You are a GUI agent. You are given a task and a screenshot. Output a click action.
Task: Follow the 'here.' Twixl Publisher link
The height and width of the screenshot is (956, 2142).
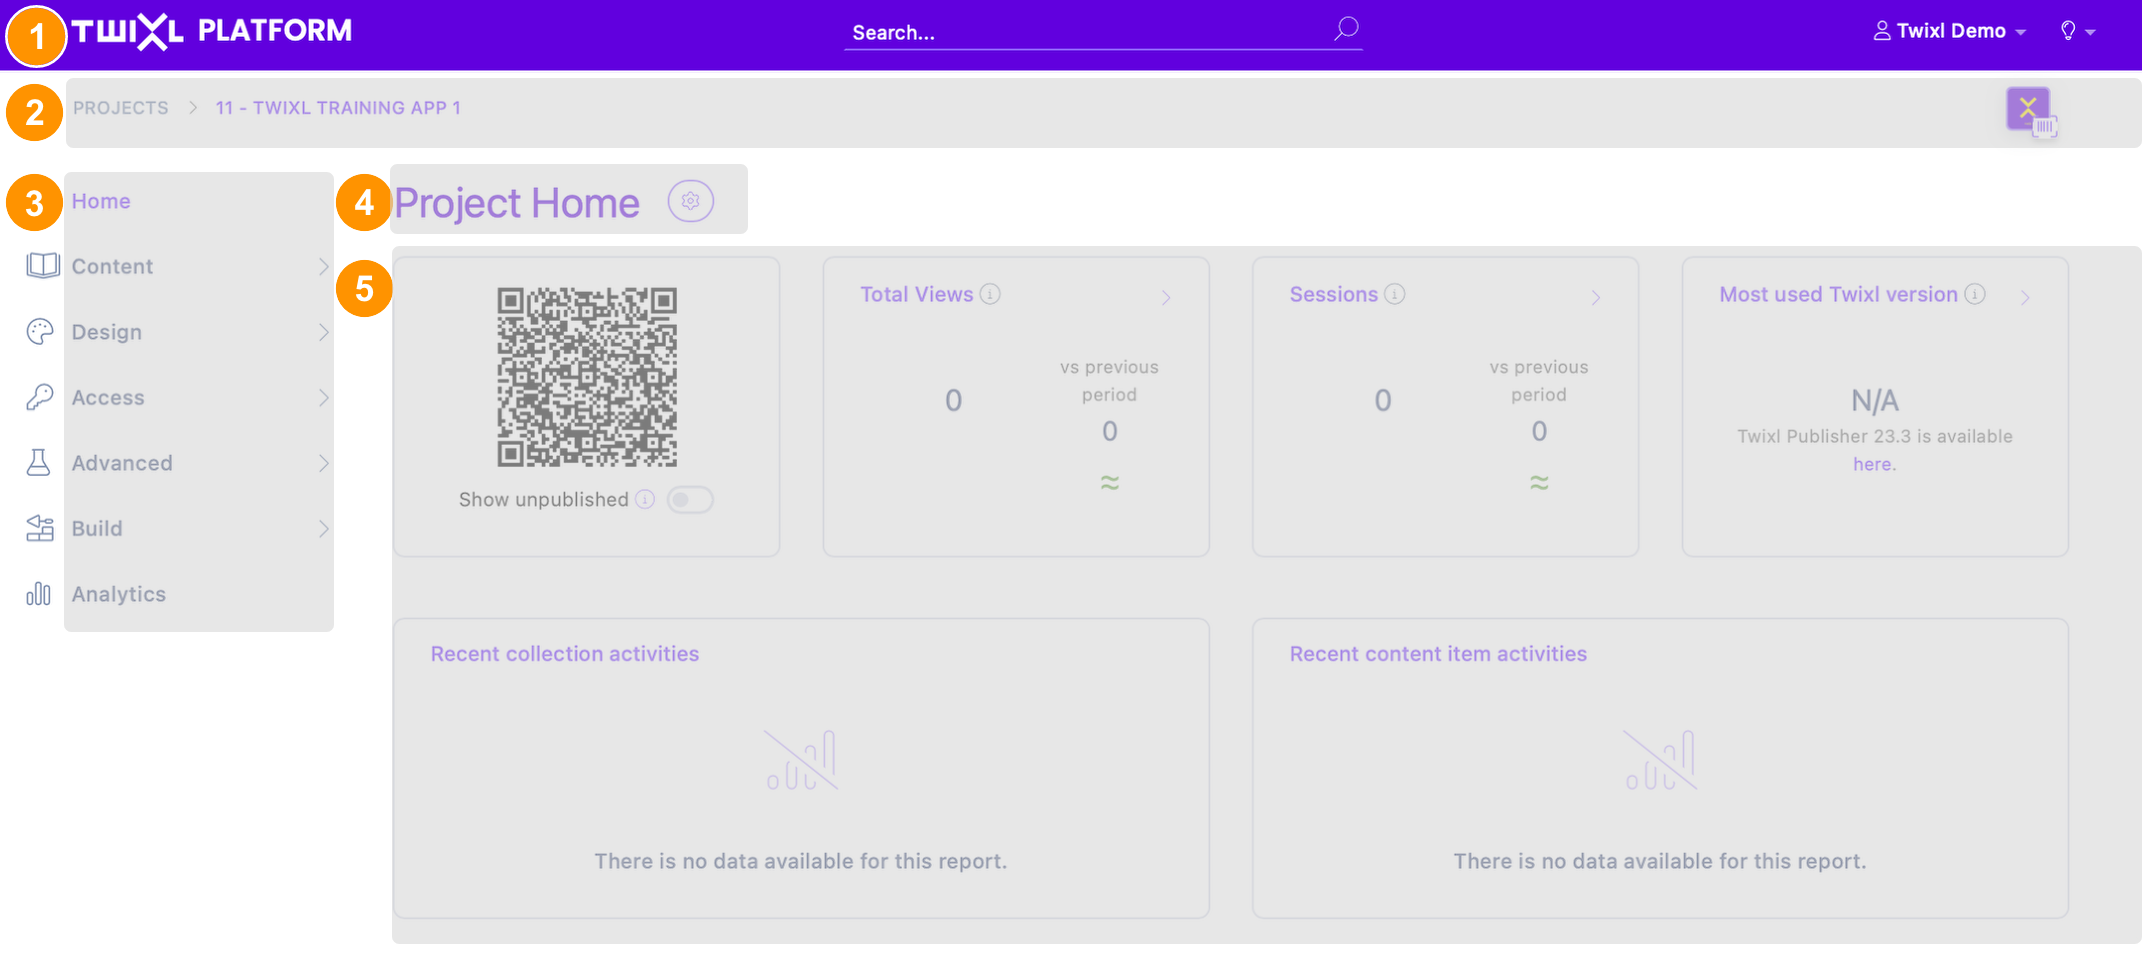(1874, 464)
